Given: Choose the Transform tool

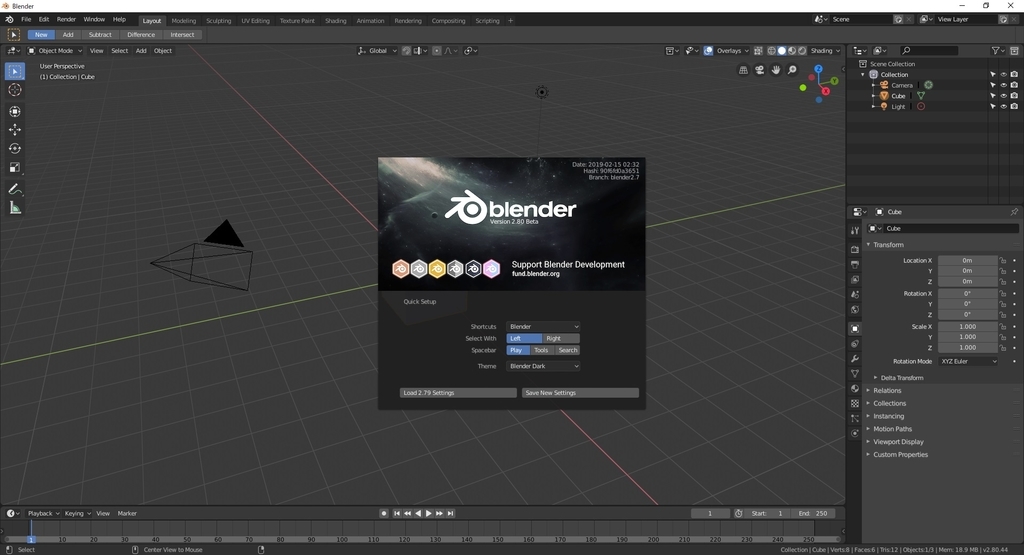Looking at the screenshot, I should [x=14, y=112].
